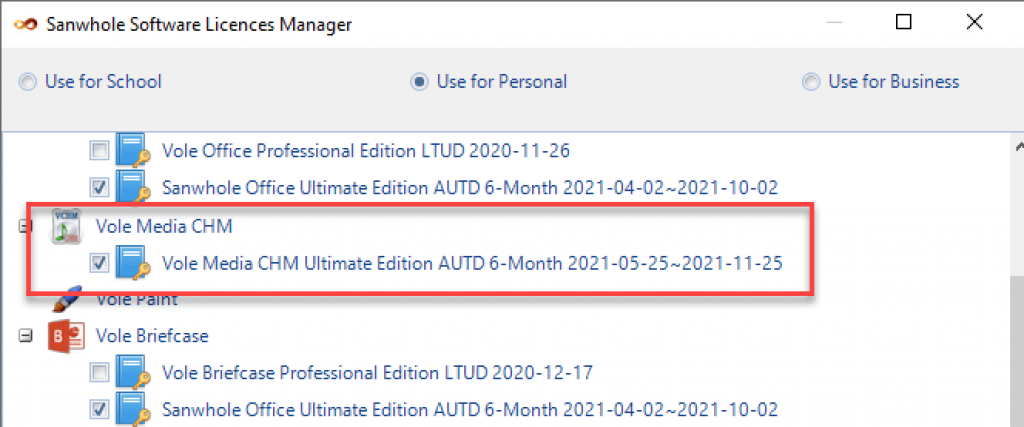Viewport: 1024px width, 427px height.
Task: Select Vole Media CHM Ultimate Edition licence text
Action: click(472, 263)
